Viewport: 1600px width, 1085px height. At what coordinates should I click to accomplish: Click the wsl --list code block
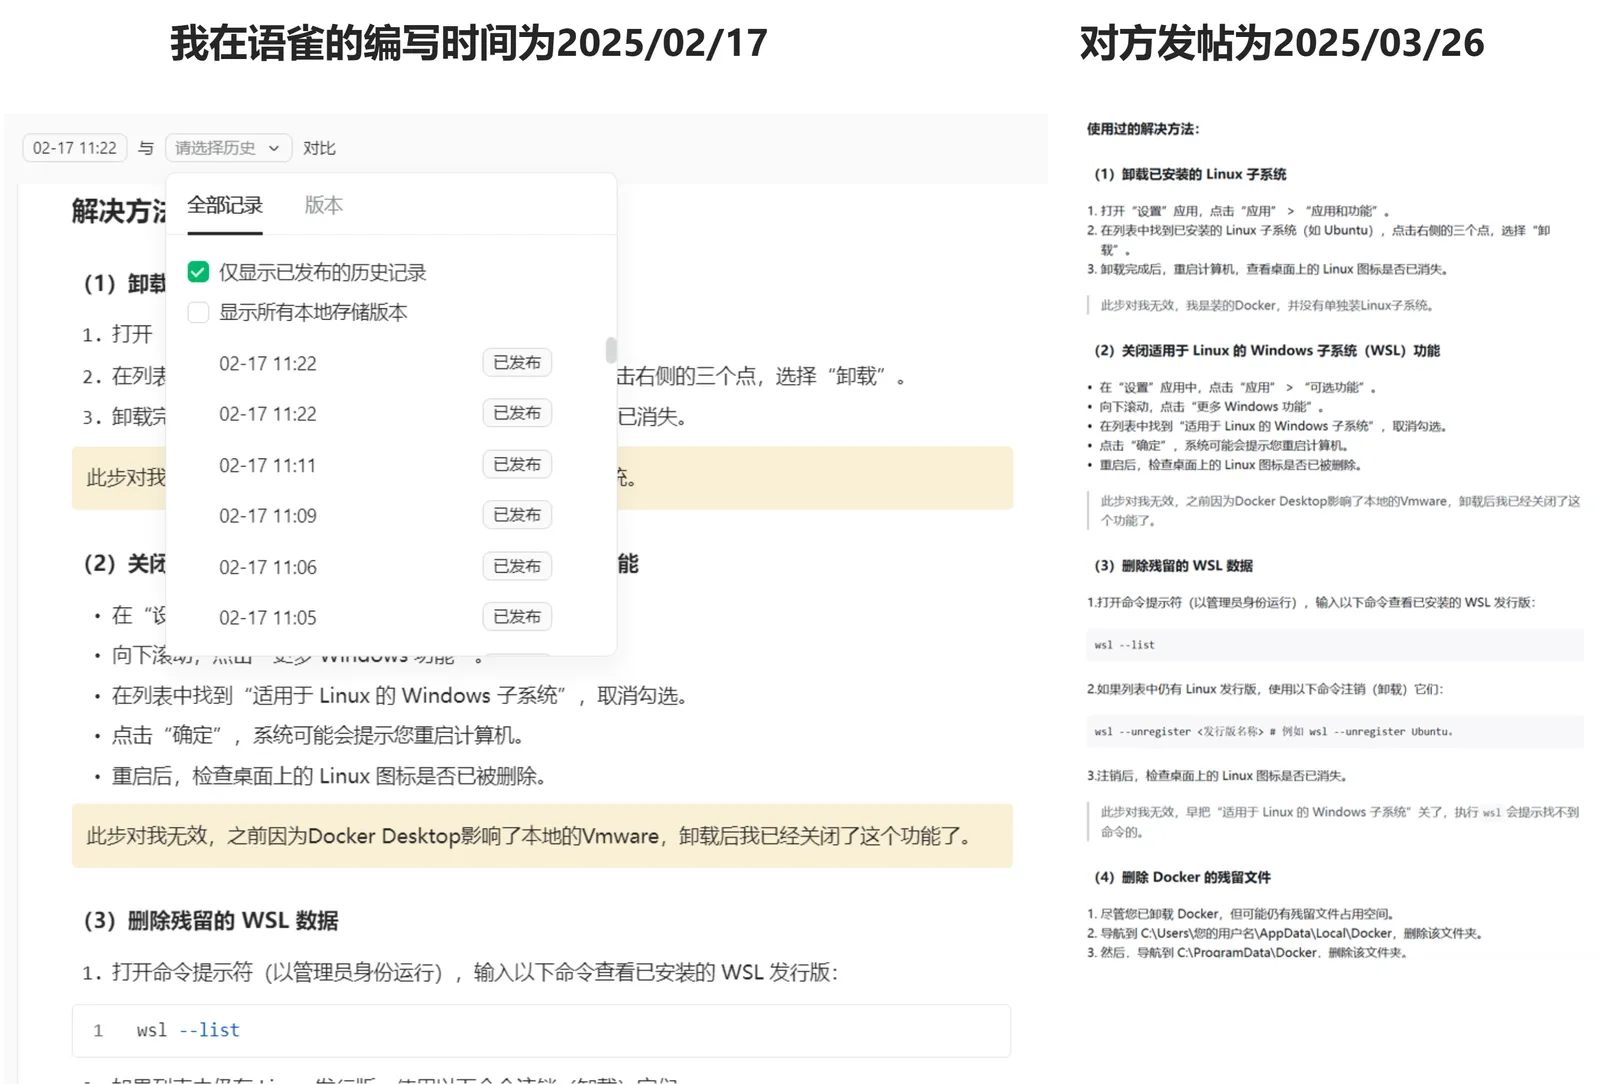point(540,1030)
